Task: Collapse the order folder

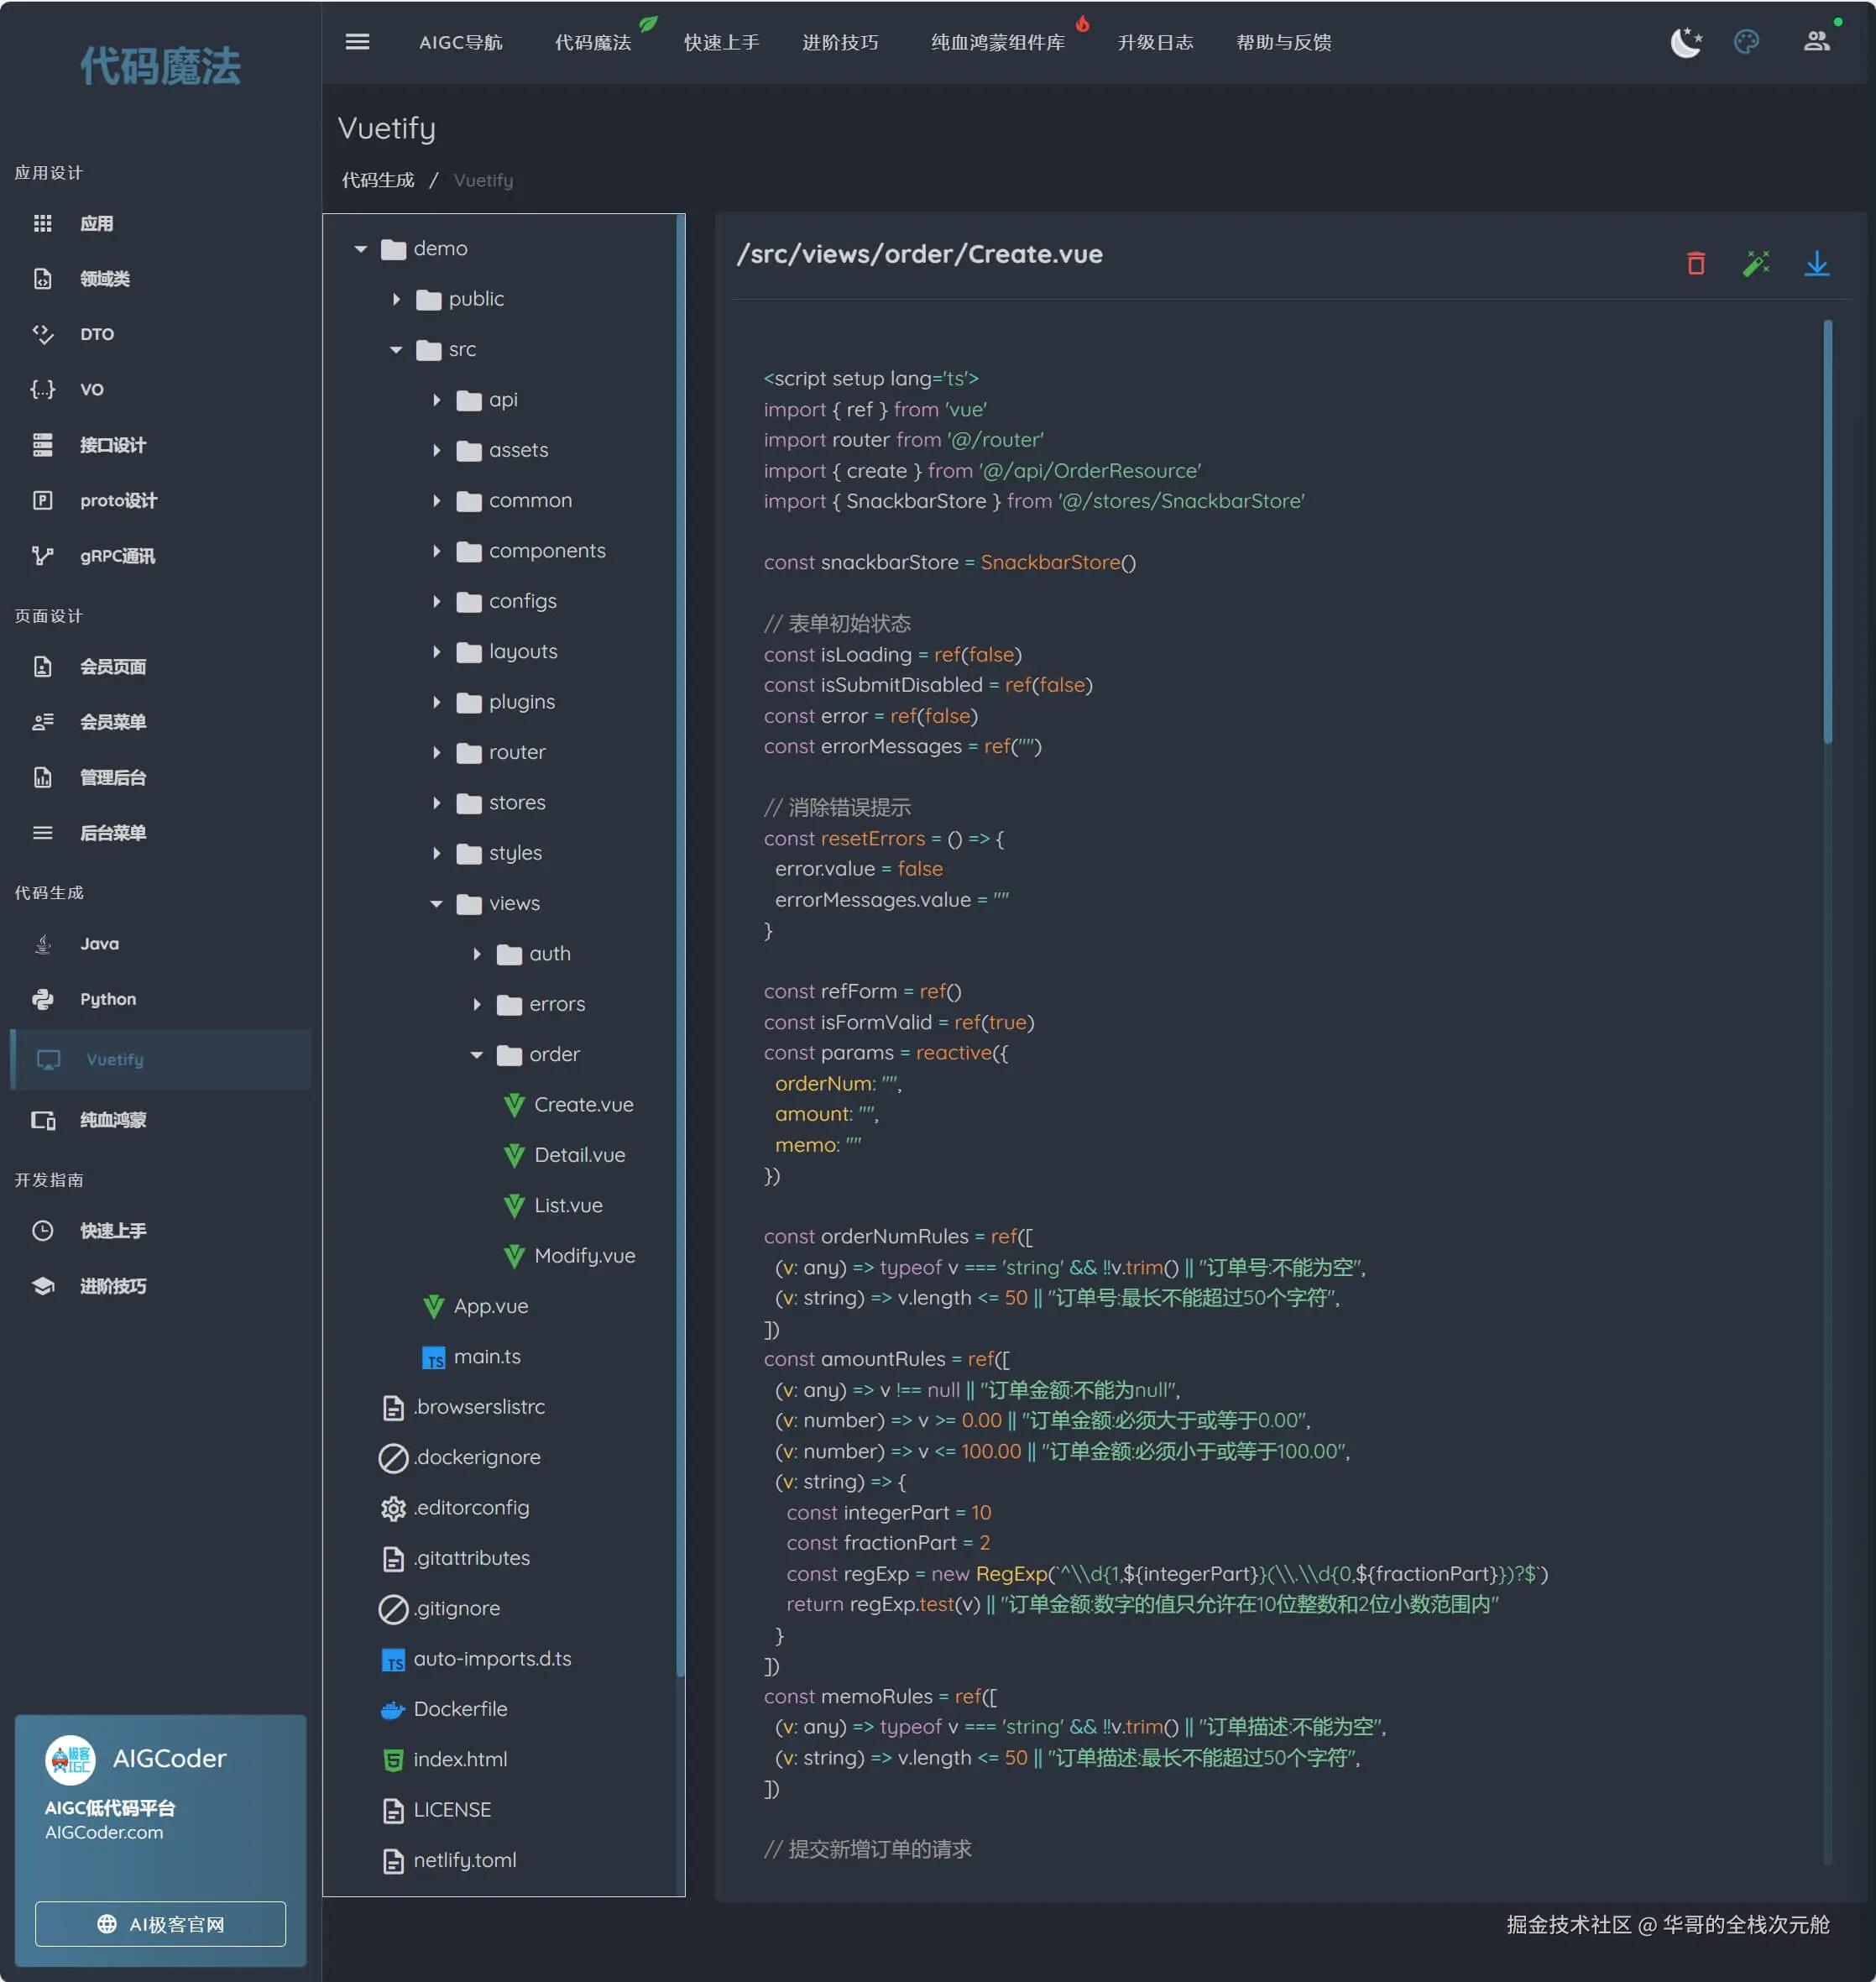Action: click(477, 1055)
